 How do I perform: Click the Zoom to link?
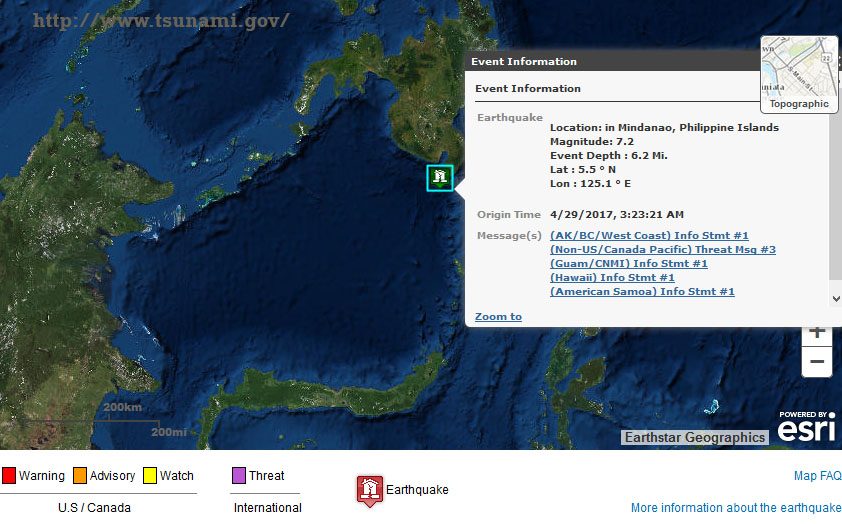498,316
